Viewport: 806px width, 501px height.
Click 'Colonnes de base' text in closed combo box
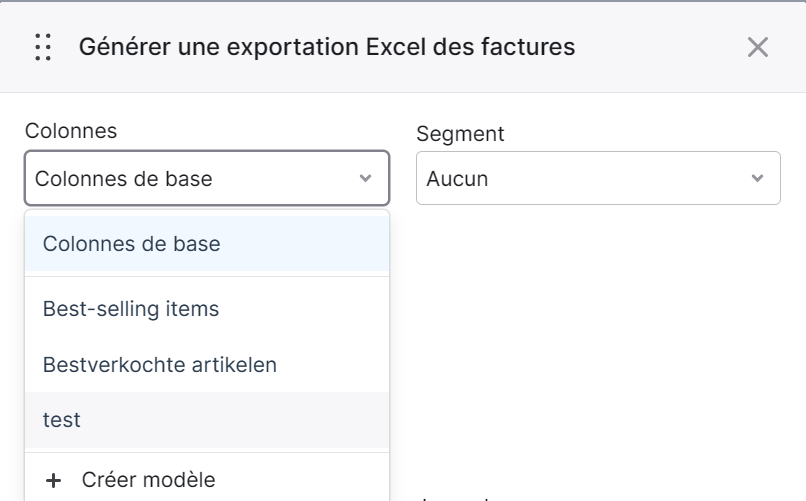(123, 179)
